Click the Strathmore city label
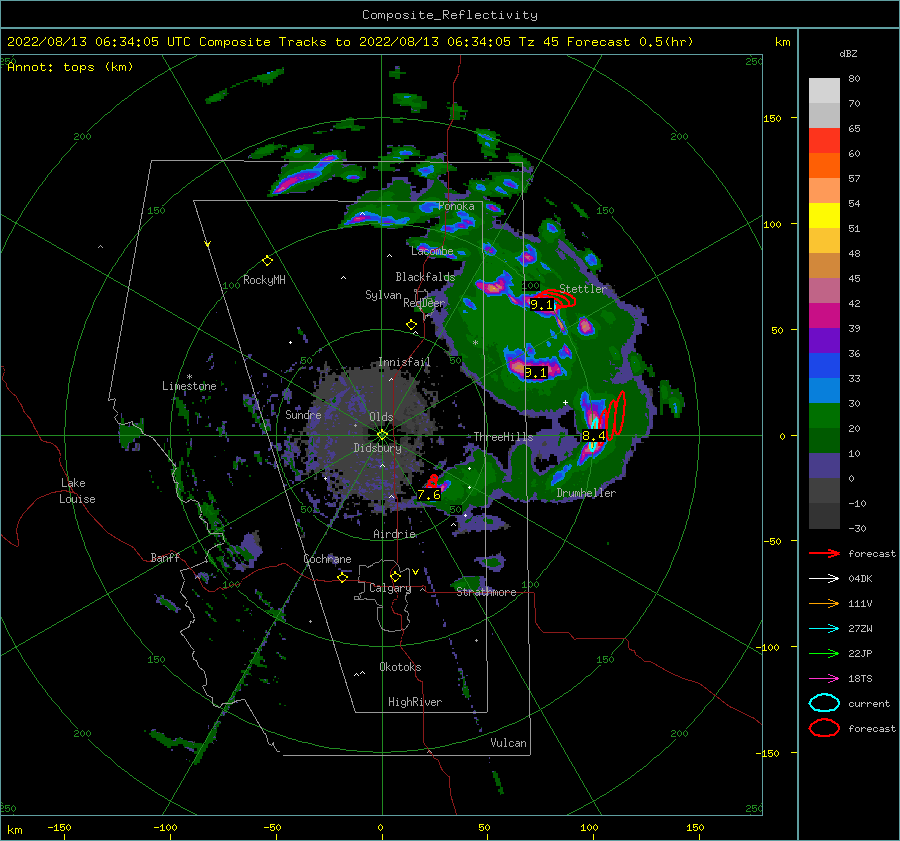Screen dimensions: 900x841 tap(486, 592)
